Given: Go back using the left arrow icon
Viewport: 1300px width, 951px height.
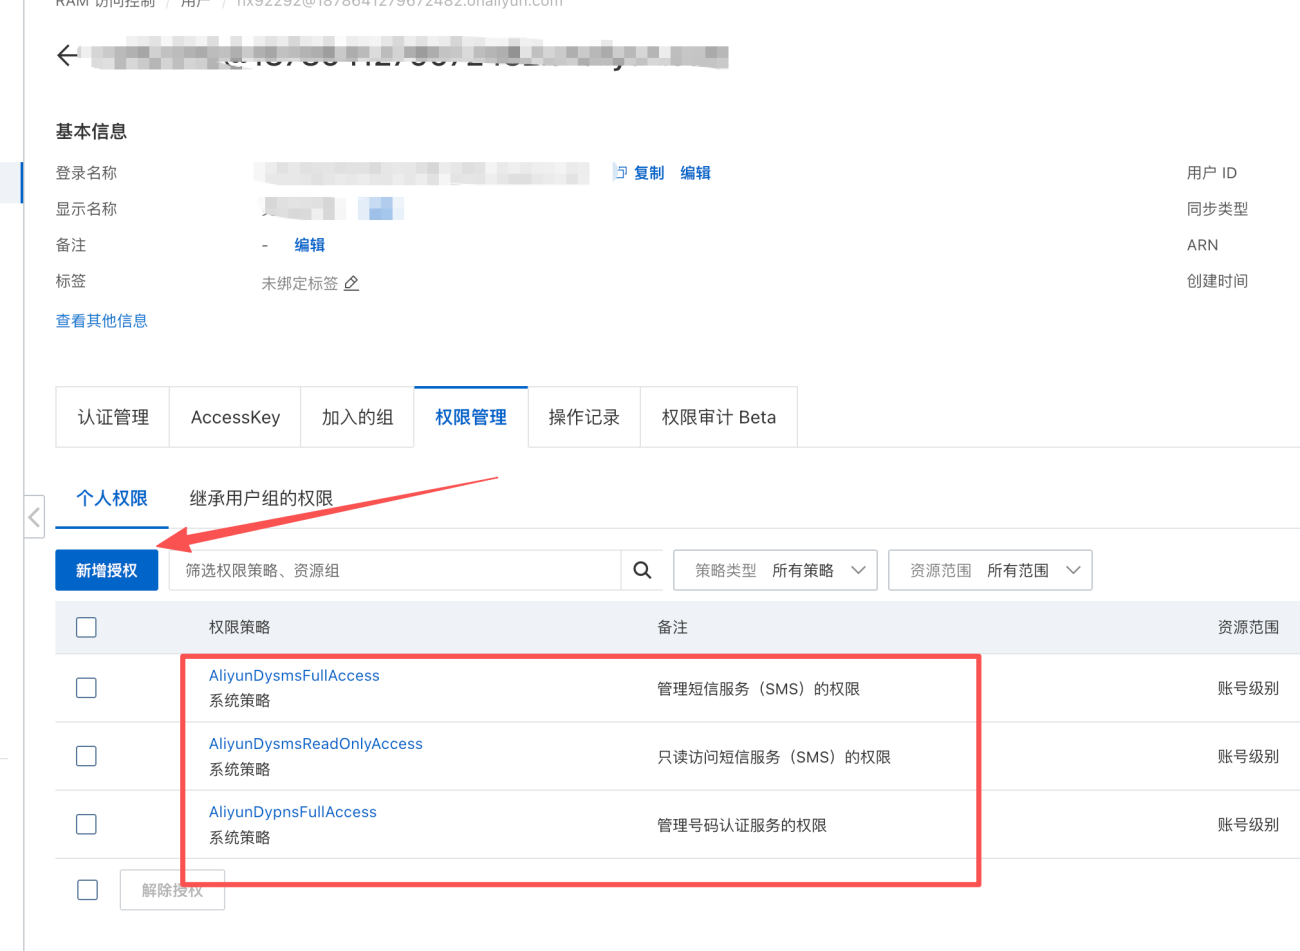Looking at the screenshot, I should (x=66, y=55).
